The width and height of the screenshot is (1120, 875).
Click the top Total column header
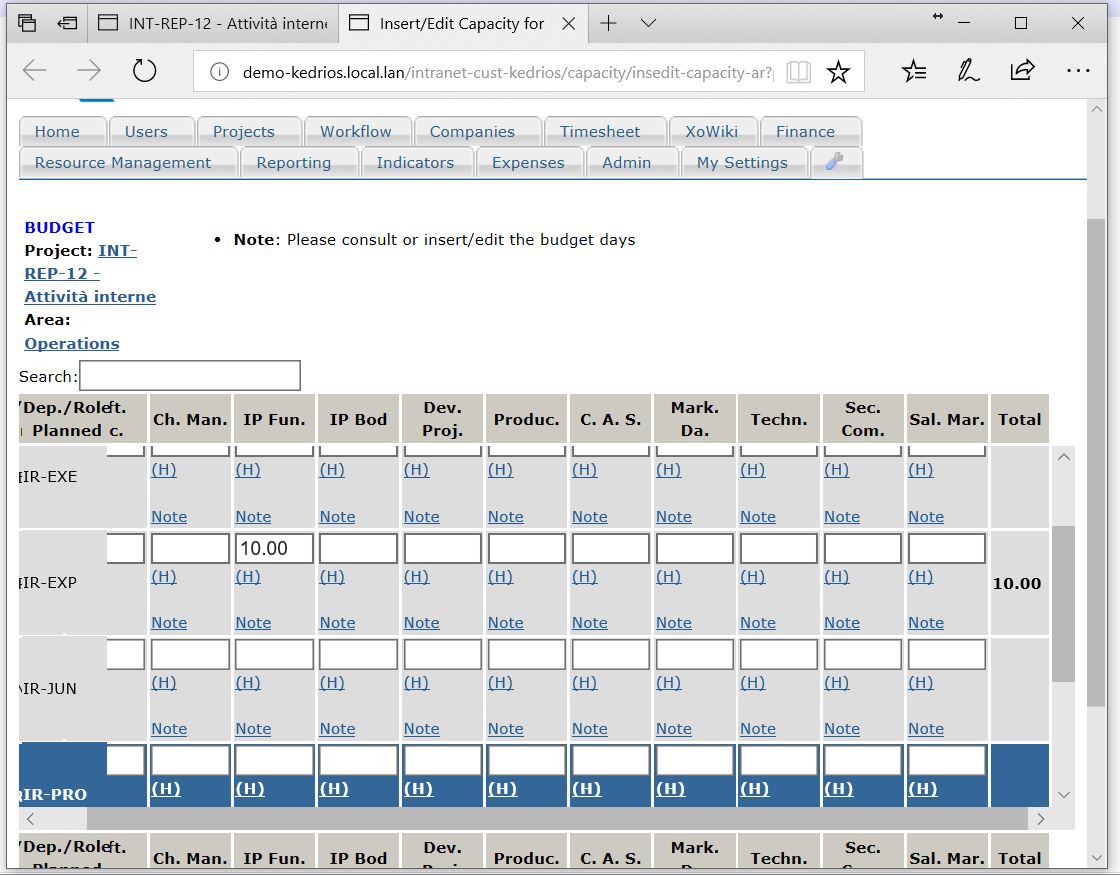(1019, 419)
